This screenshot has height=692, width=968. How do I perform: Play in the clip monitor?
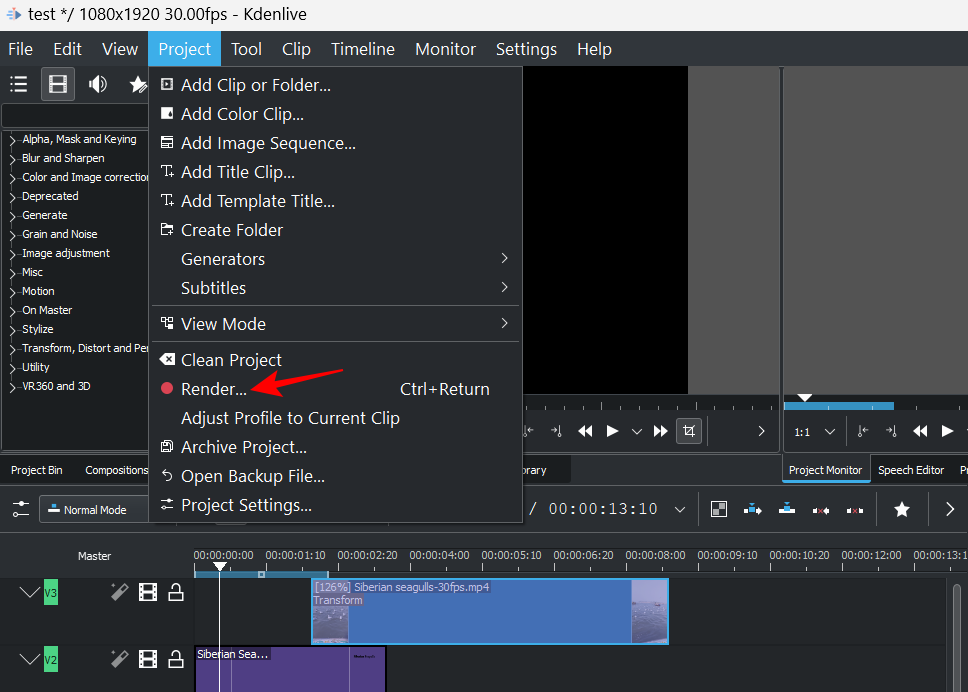coord(612,431)
